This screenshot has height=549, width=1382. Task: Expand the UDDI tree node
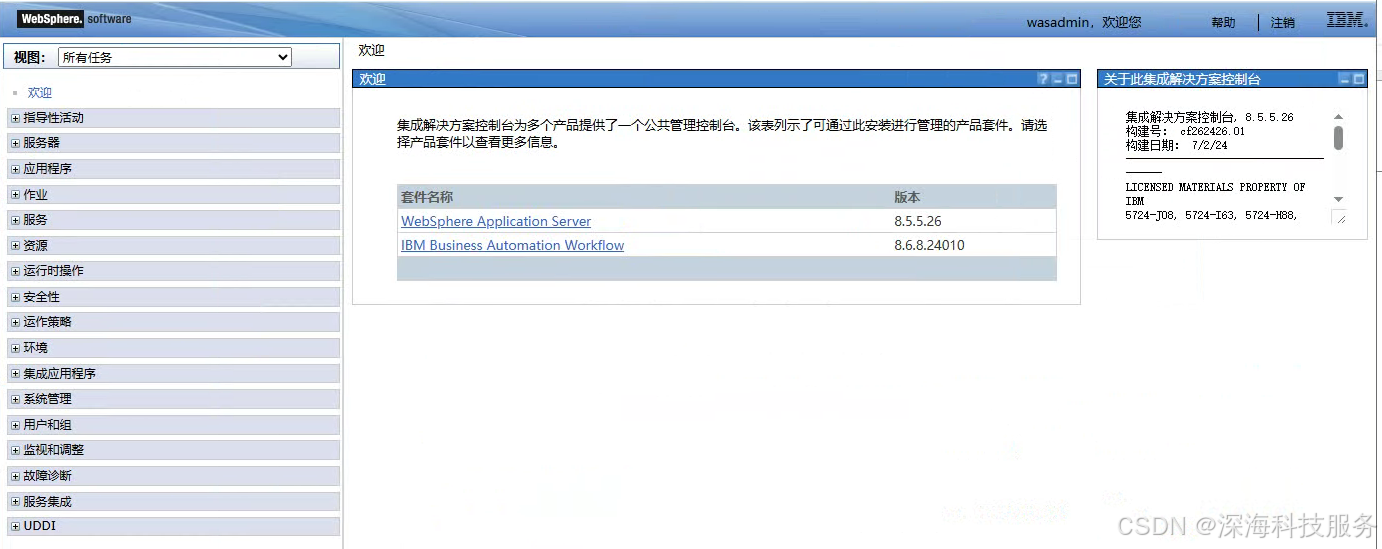point(15,526)
